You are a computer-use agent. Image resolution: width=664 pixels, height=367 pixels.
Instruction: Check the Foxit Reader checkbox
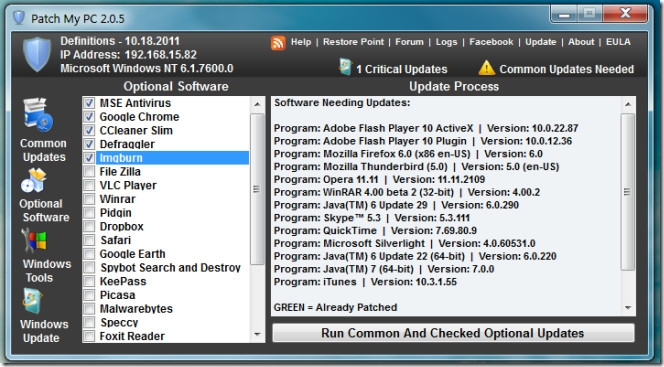pyautogui.click(x=89, y=336)
